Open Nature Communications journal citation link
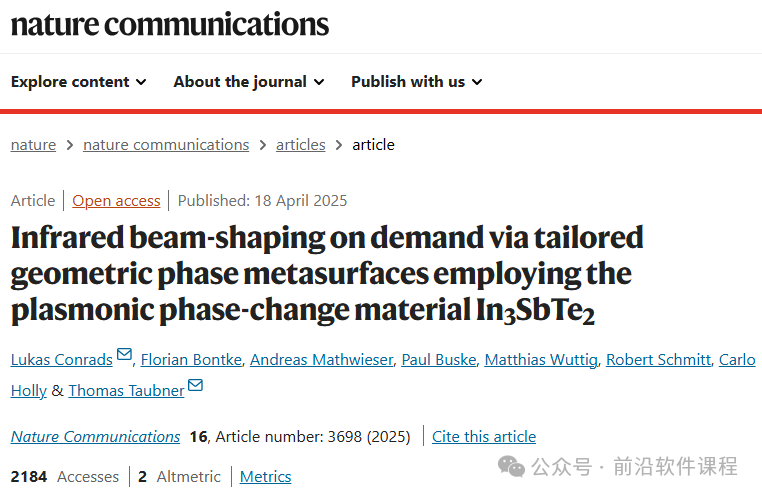 (x=95, y=437)
